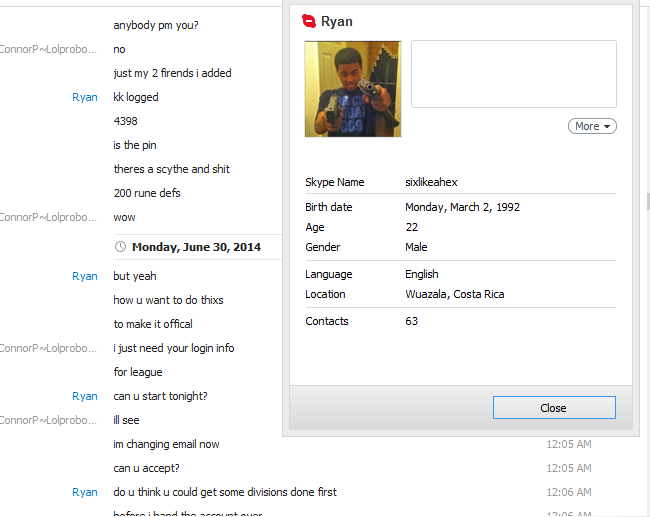This screenshot has width=650, height=517.
Task: Click the location Wuazala, Costa Rica
Action: (x=454, y=294)
